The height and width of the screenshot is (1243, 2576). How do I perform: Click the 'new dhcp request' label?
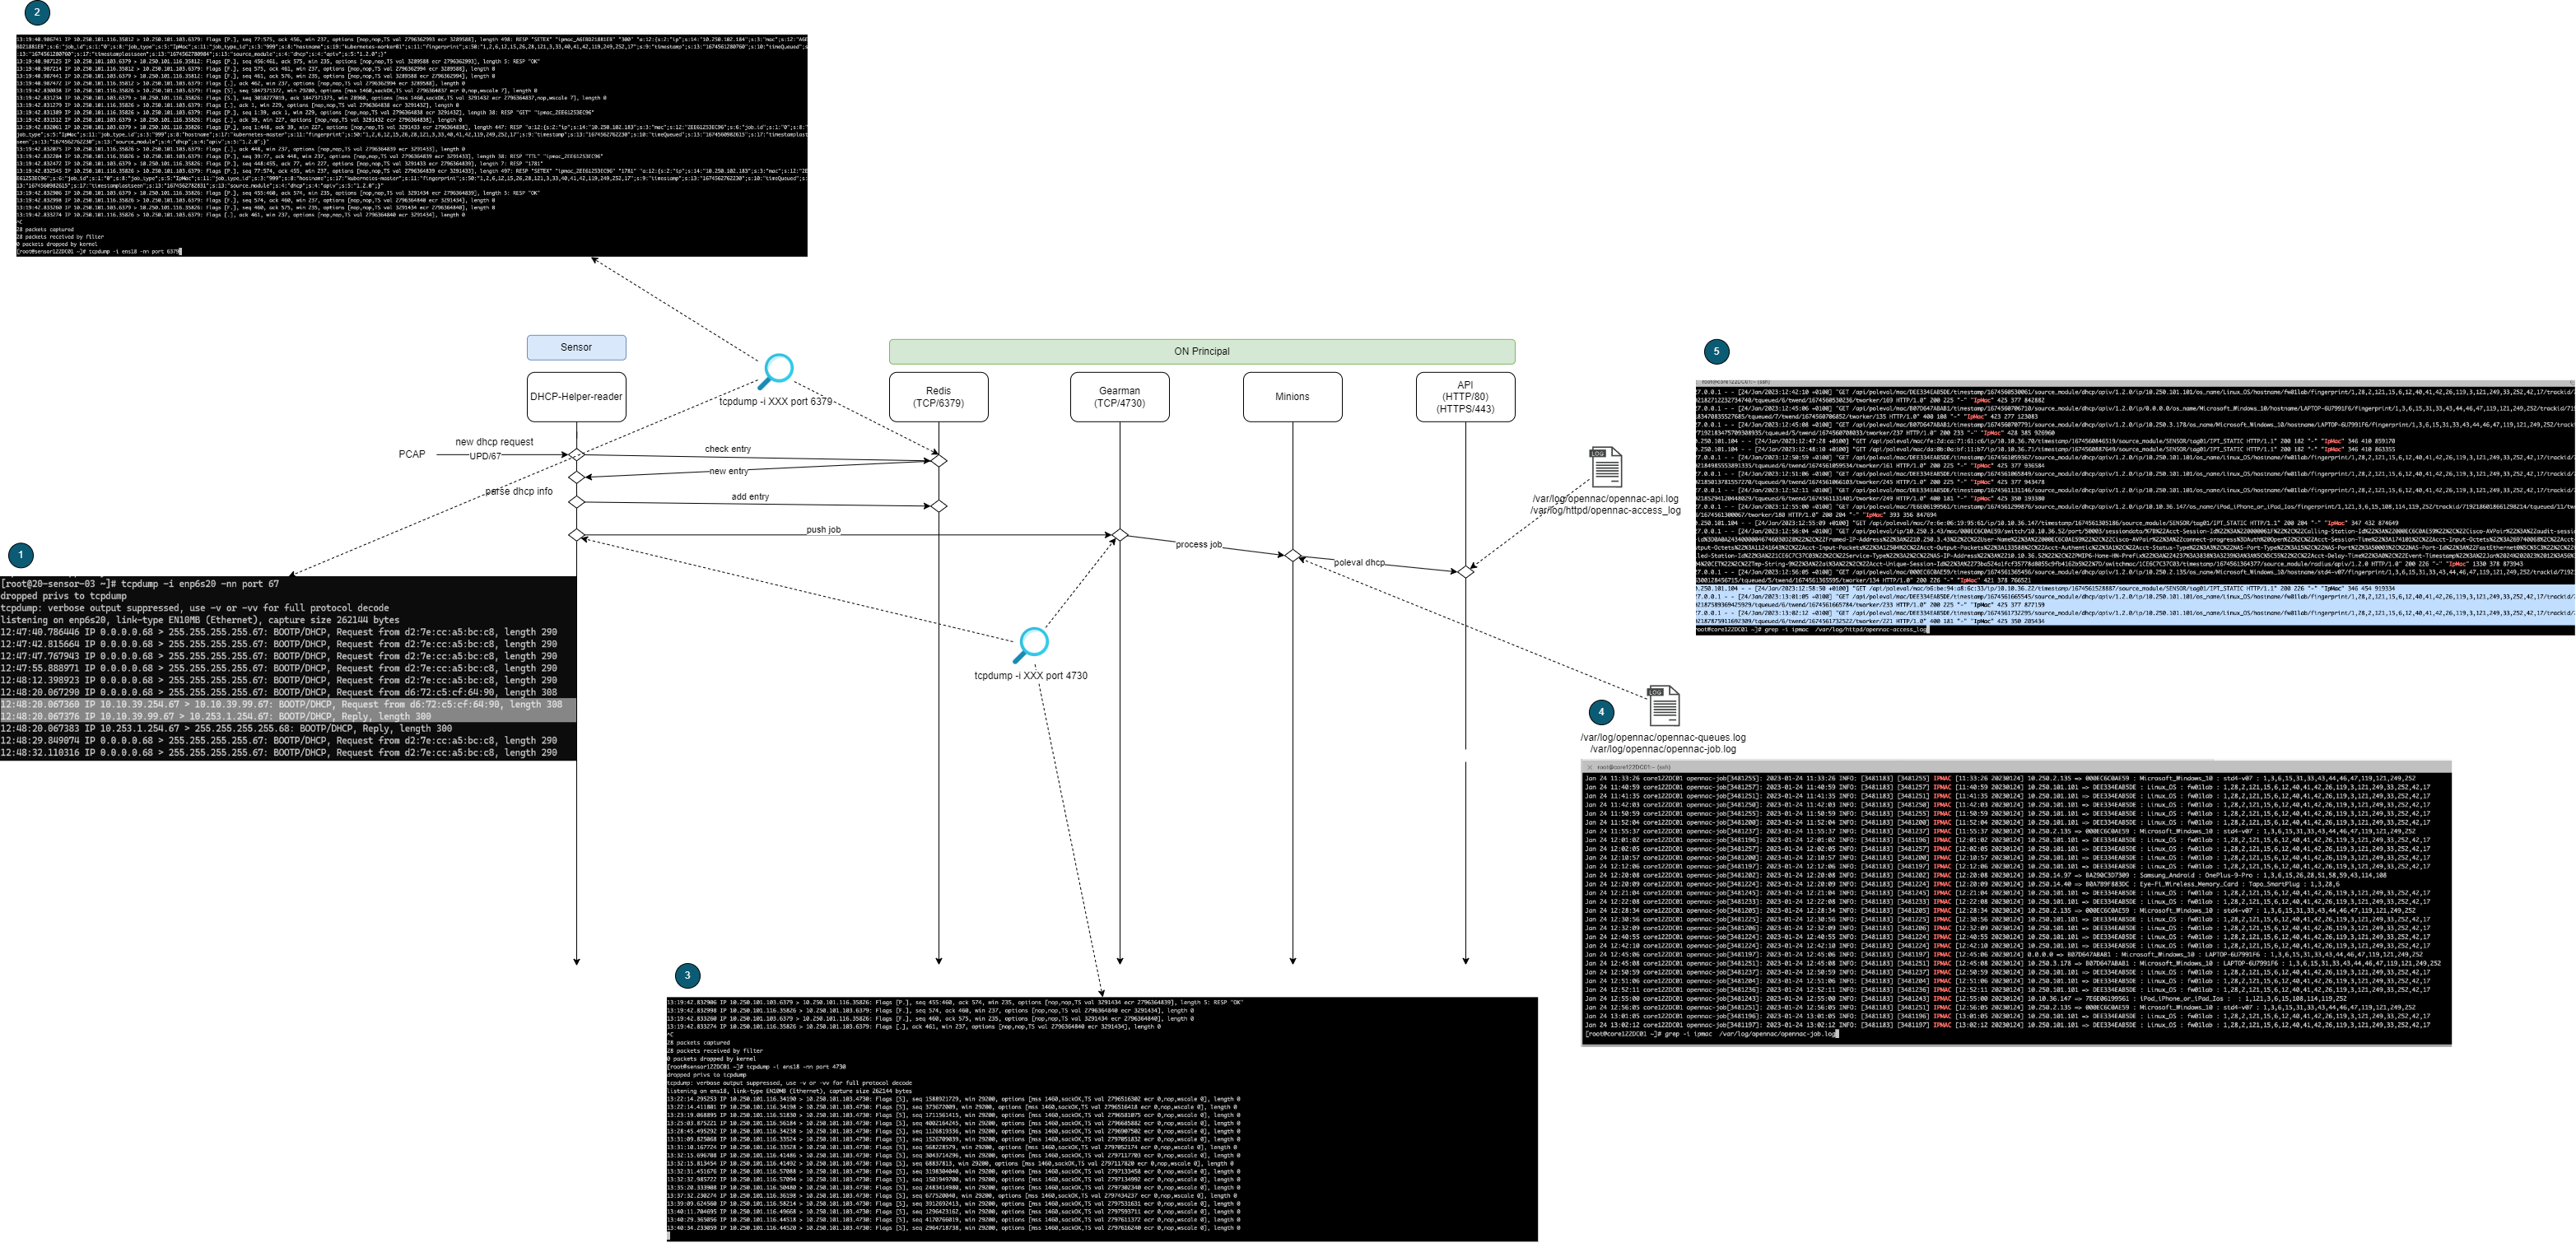coord(494,442)
